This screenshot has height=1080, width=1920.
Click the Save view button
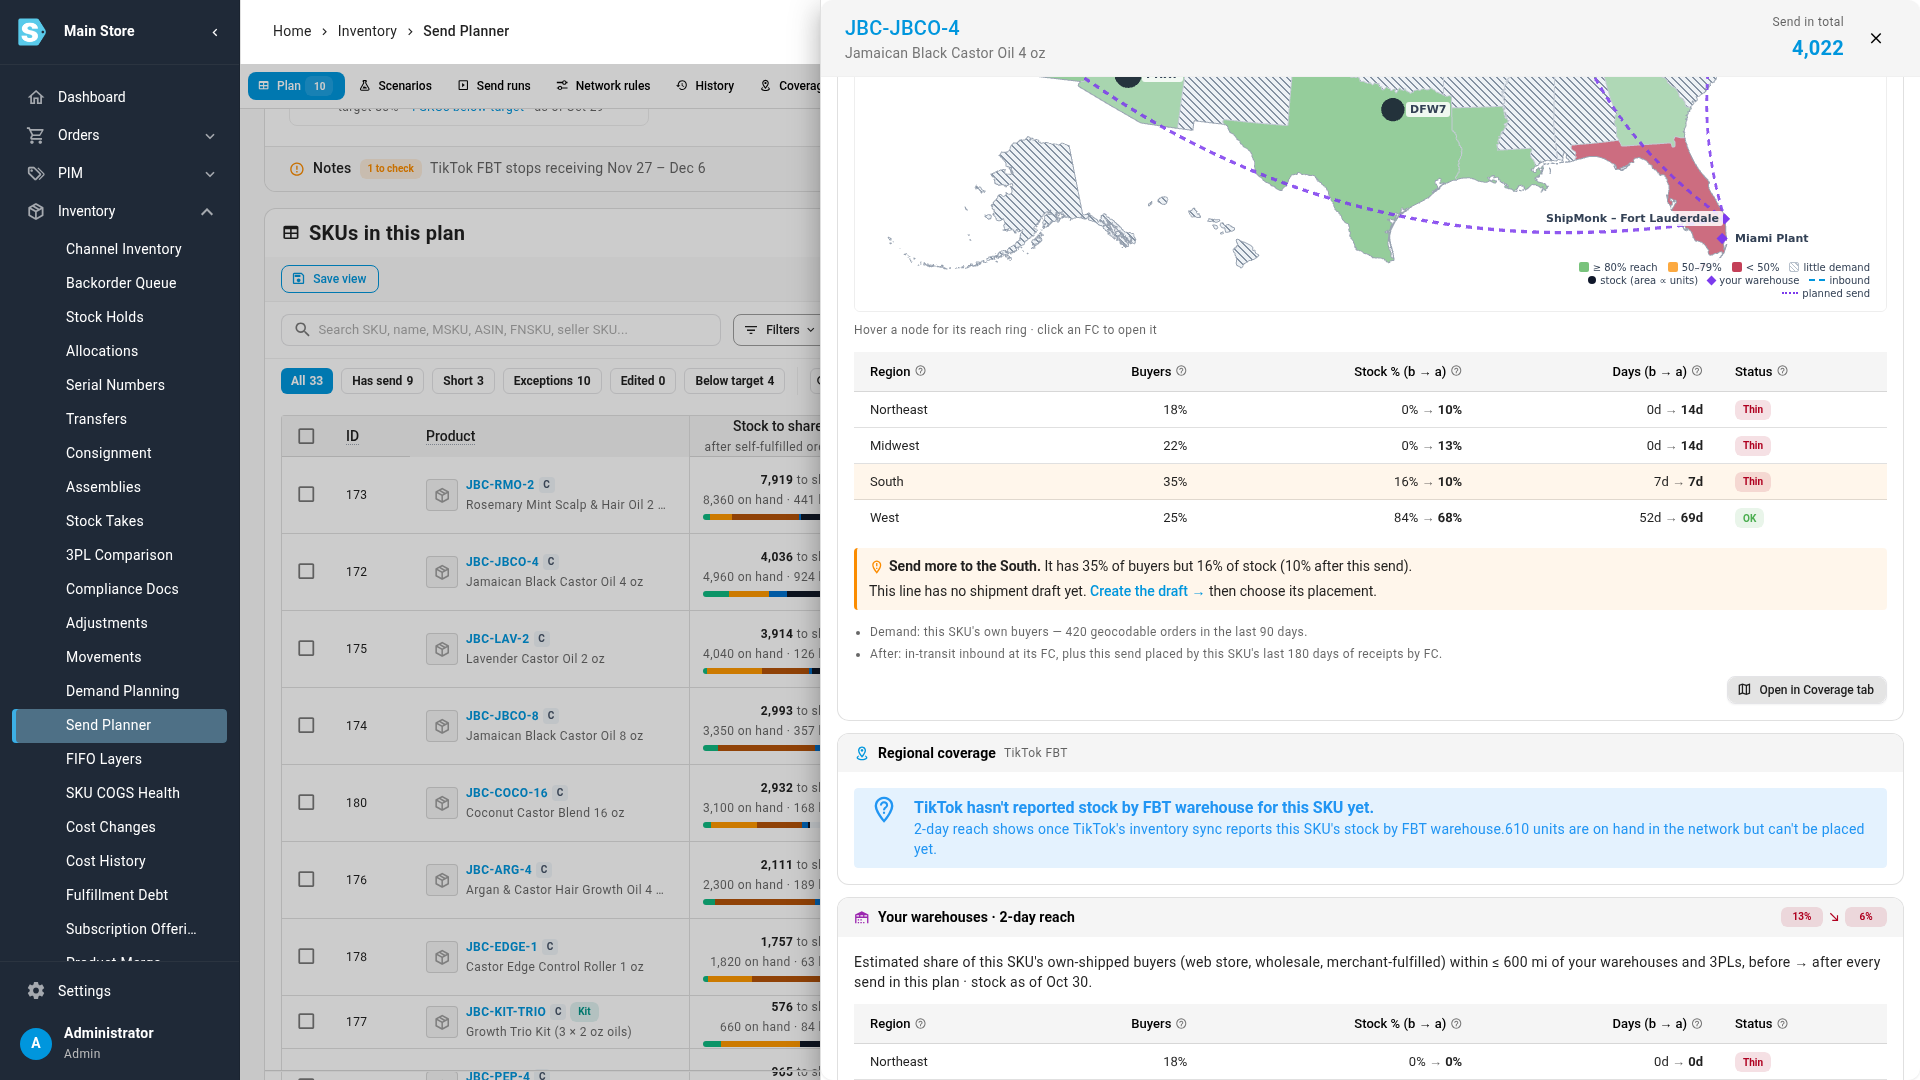(330, 279)
